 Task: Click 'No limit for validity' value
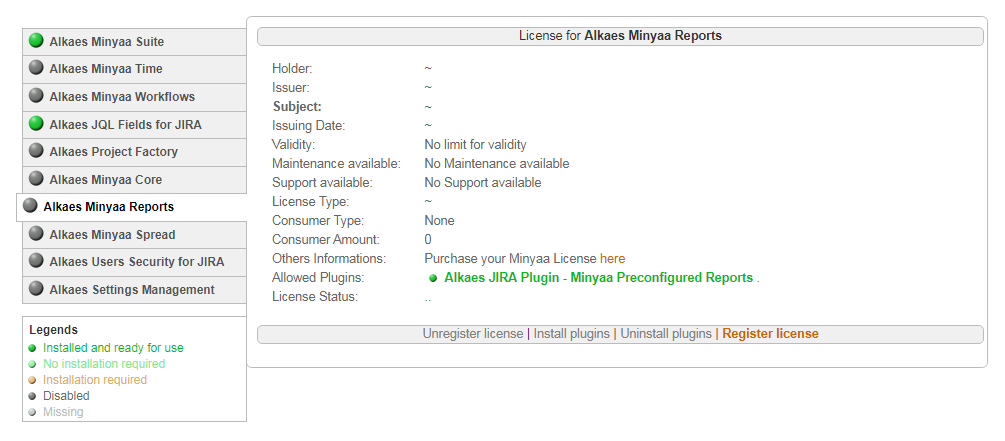[476, 145]
